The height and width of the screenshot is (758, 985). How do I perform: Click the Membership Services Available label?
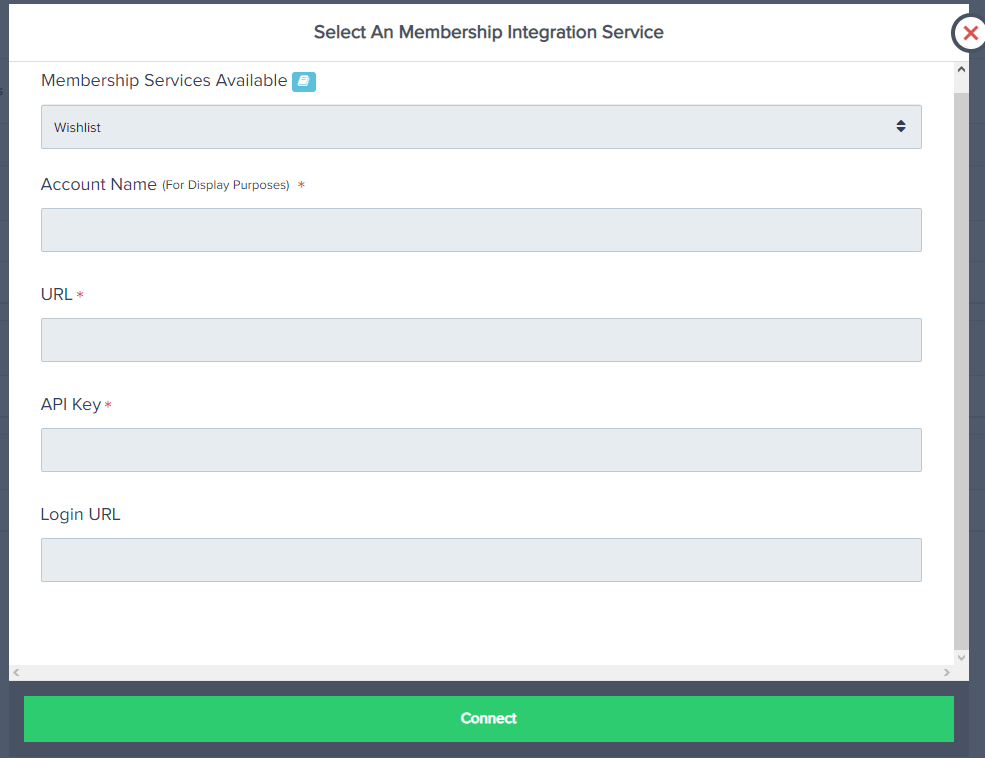pos(164,81)
